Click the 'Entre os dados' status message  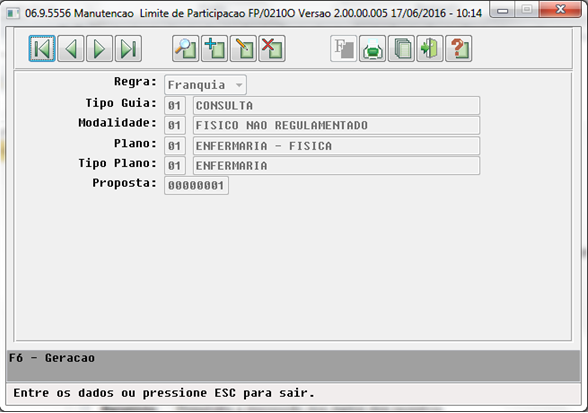pyautogui.click(x=164, y=393)
